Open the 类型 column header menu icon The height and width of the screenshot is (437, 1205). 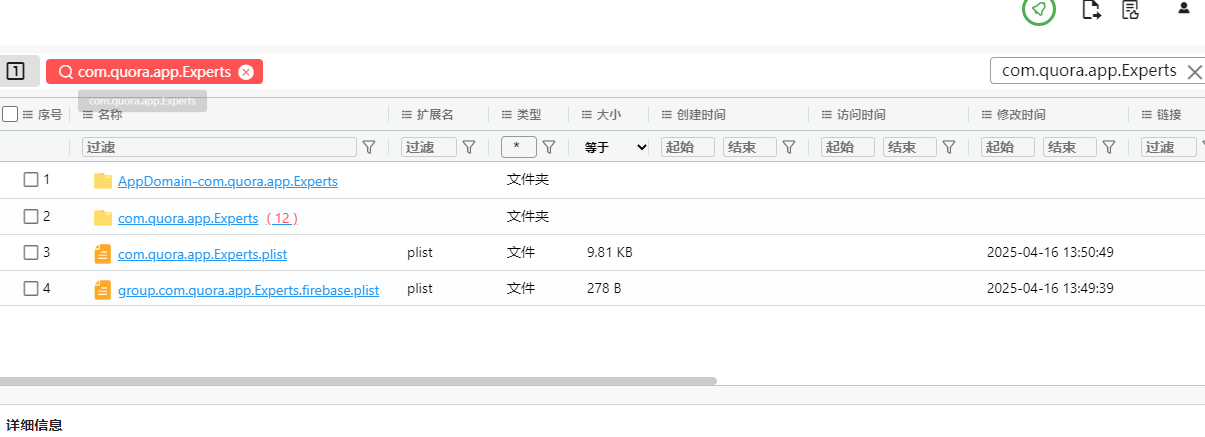[x=507, y=115]
